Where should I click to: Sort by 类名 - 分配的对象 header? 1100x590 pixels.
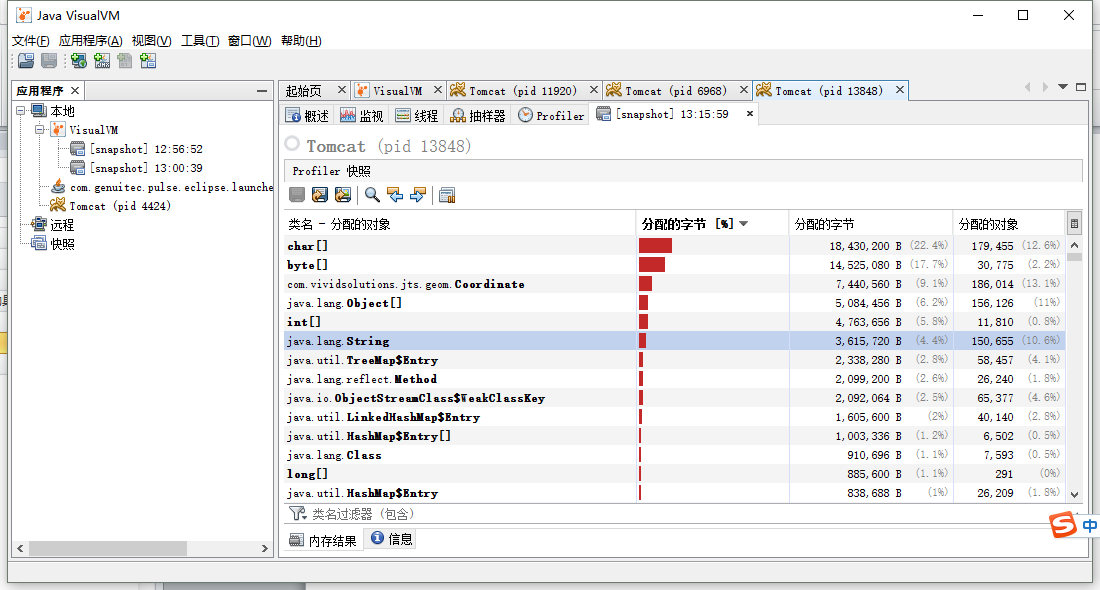coord(460,224)
